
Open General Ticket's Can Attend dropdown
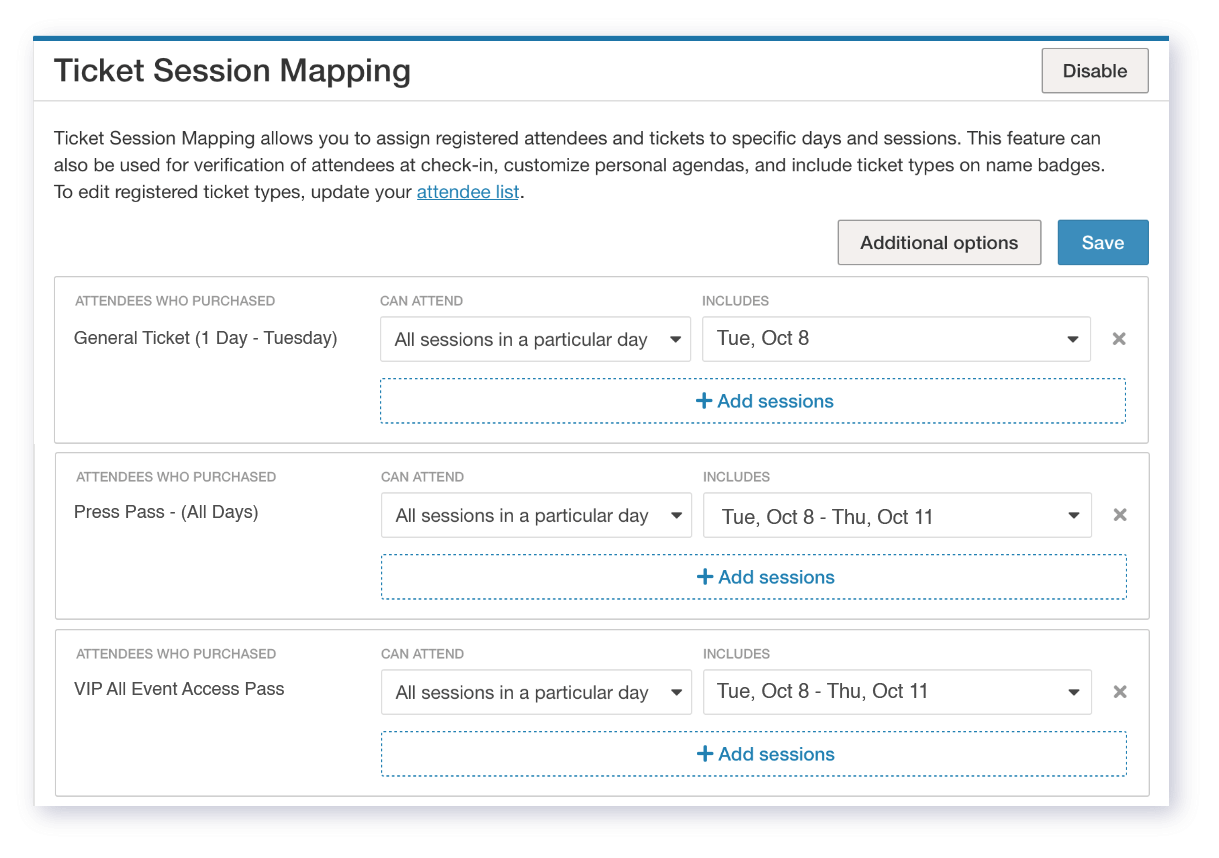pos(535,339)
